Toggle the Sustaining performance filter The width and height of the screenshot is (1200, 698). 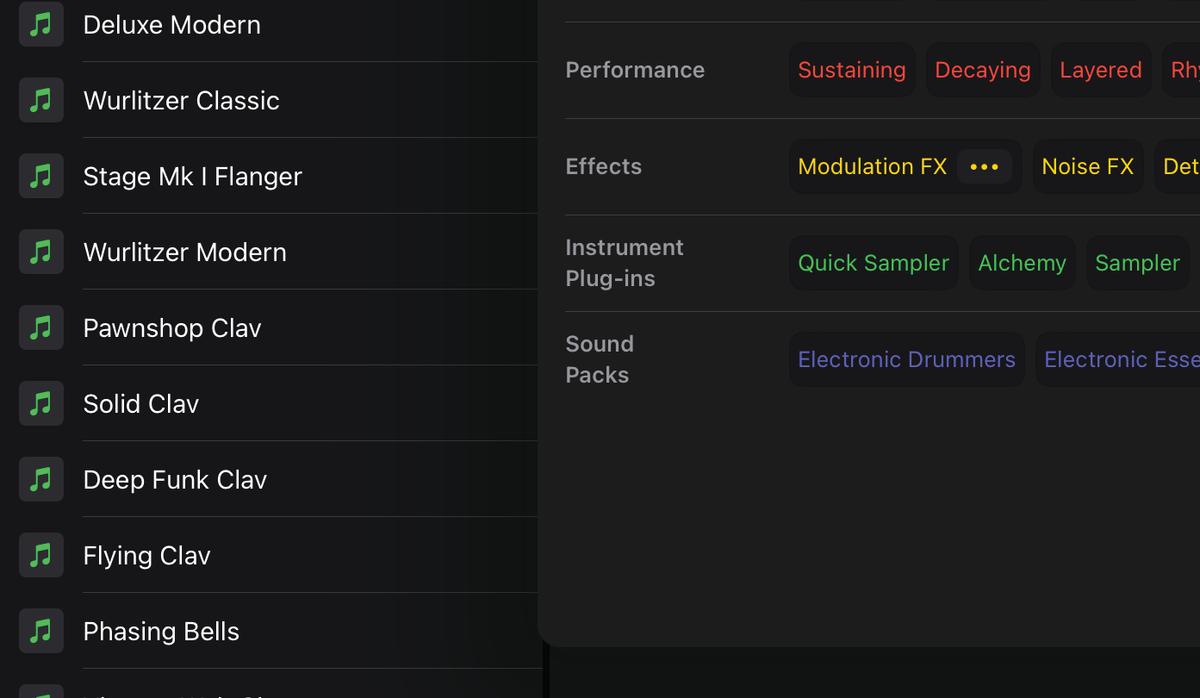852,70
